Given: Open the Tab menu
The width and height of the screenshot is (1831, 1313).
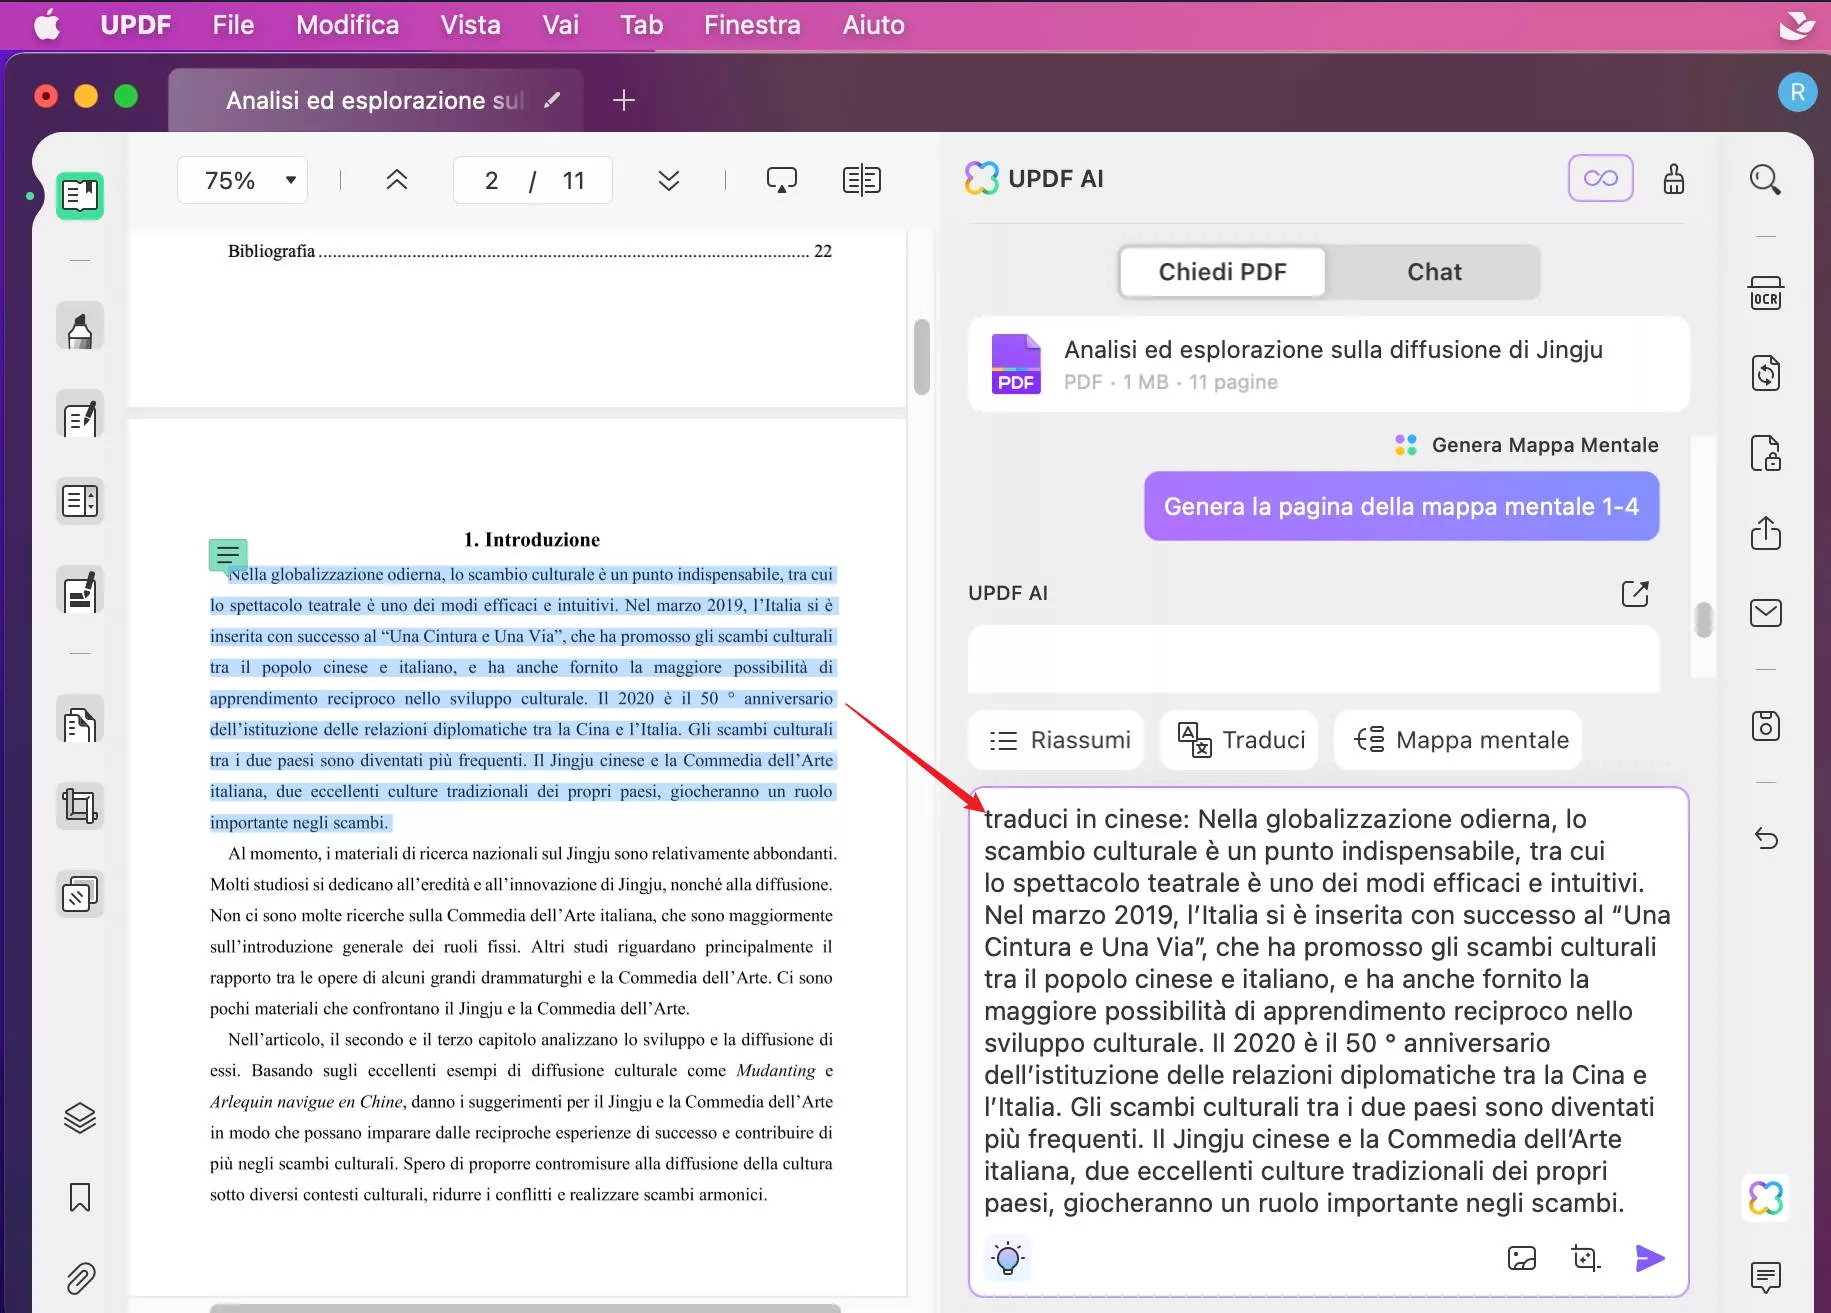Looking at the screenshot, I should 641,25.
